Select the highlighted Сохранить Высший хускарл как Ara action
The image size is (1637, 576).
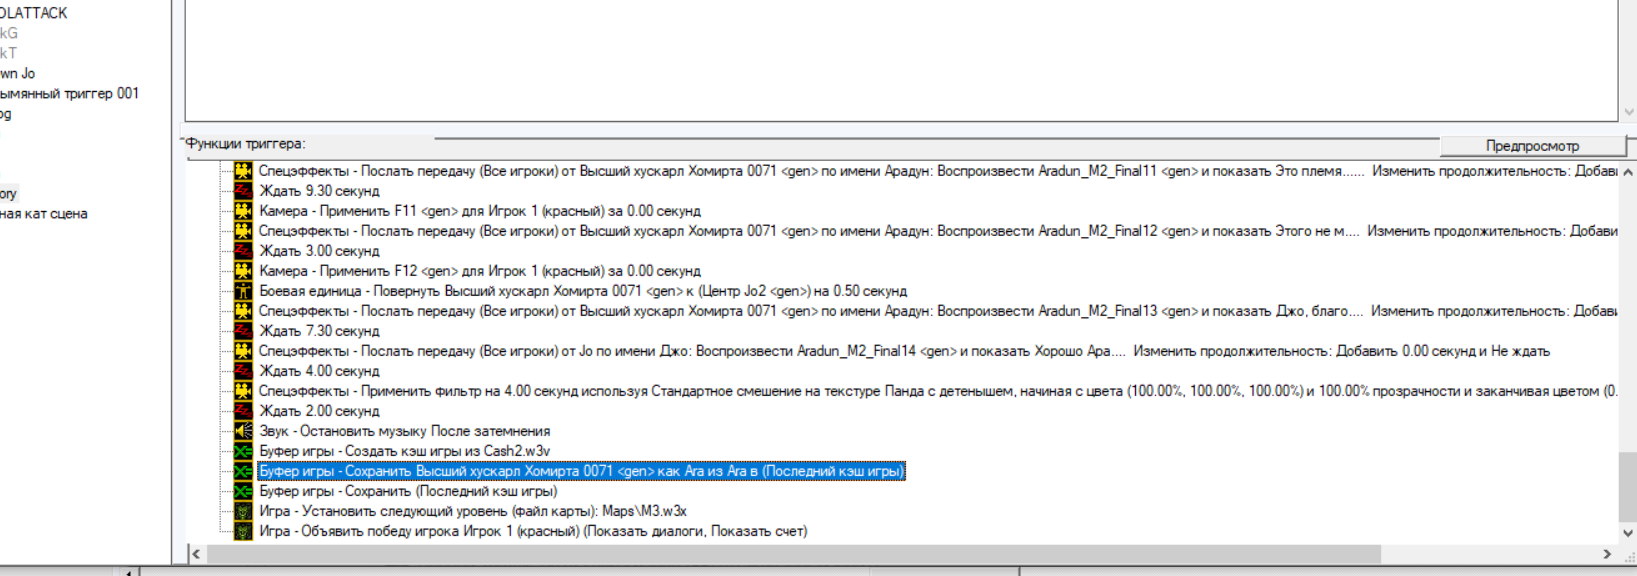(581, 471)
